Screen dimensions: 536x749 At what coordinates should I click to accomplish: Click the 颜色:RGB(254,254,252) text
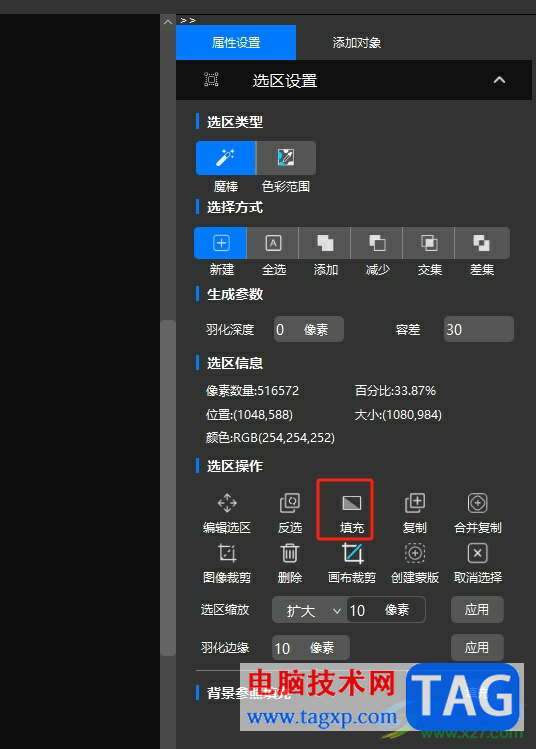(x=270, y=438)
